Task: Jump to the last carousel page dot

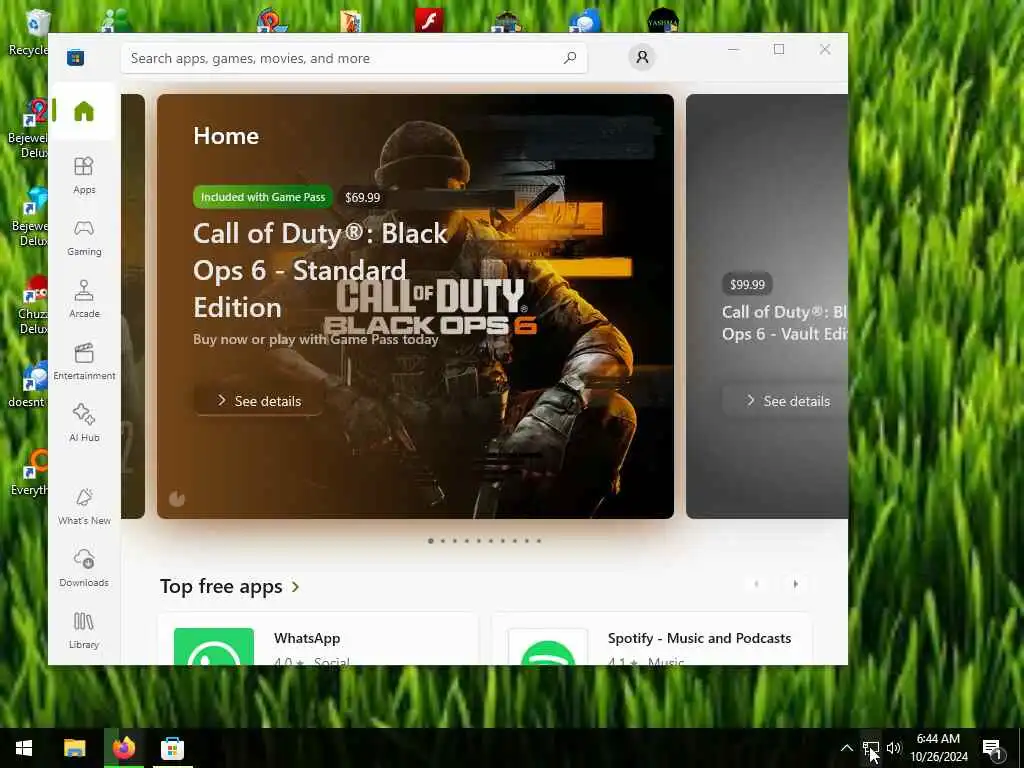Action: click(x=539, y=541)
